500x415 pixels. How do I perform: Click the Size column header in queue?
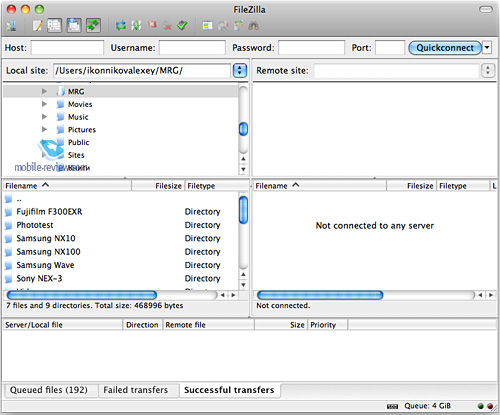tap(281, 325)
